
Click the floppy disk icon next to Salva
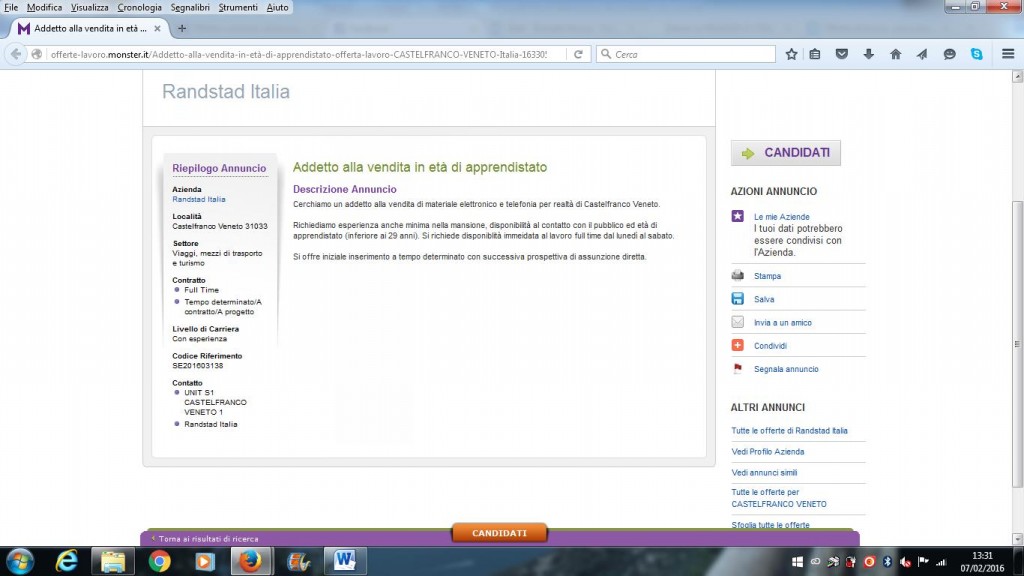[x=737, y=298]
